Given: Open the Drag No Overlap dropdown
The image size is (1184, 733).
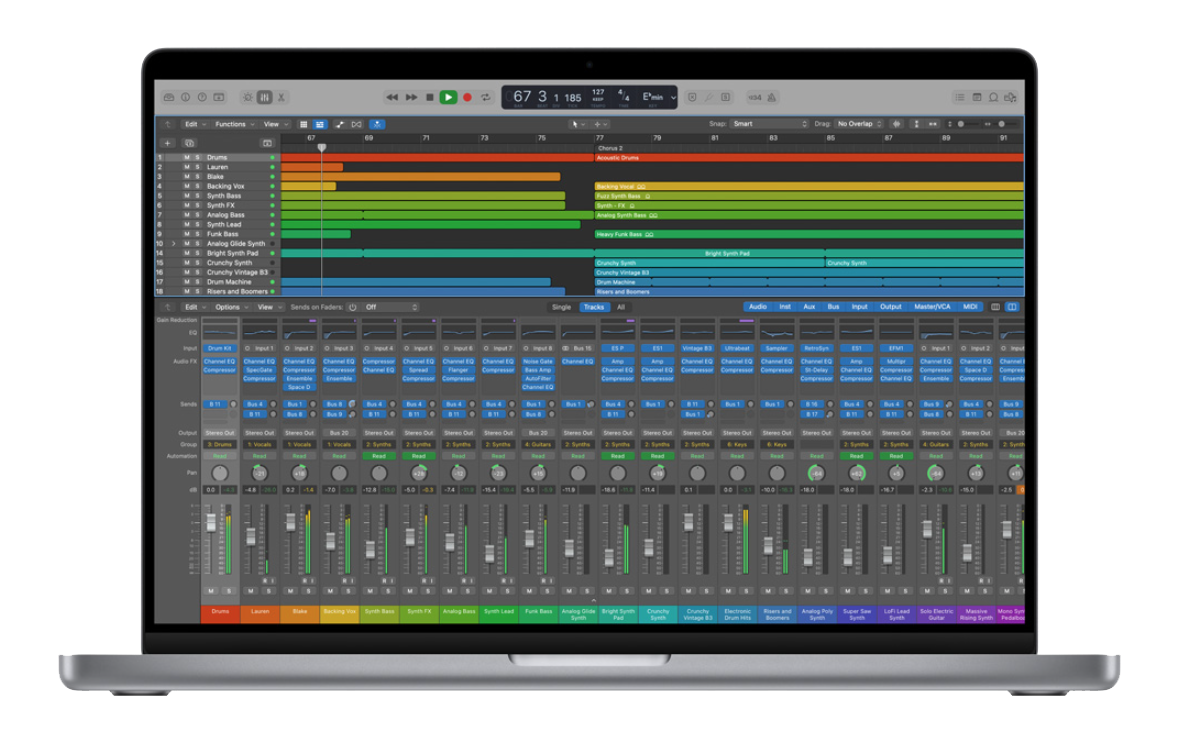Looking at the screenshot, I should (x=858, y=124).
